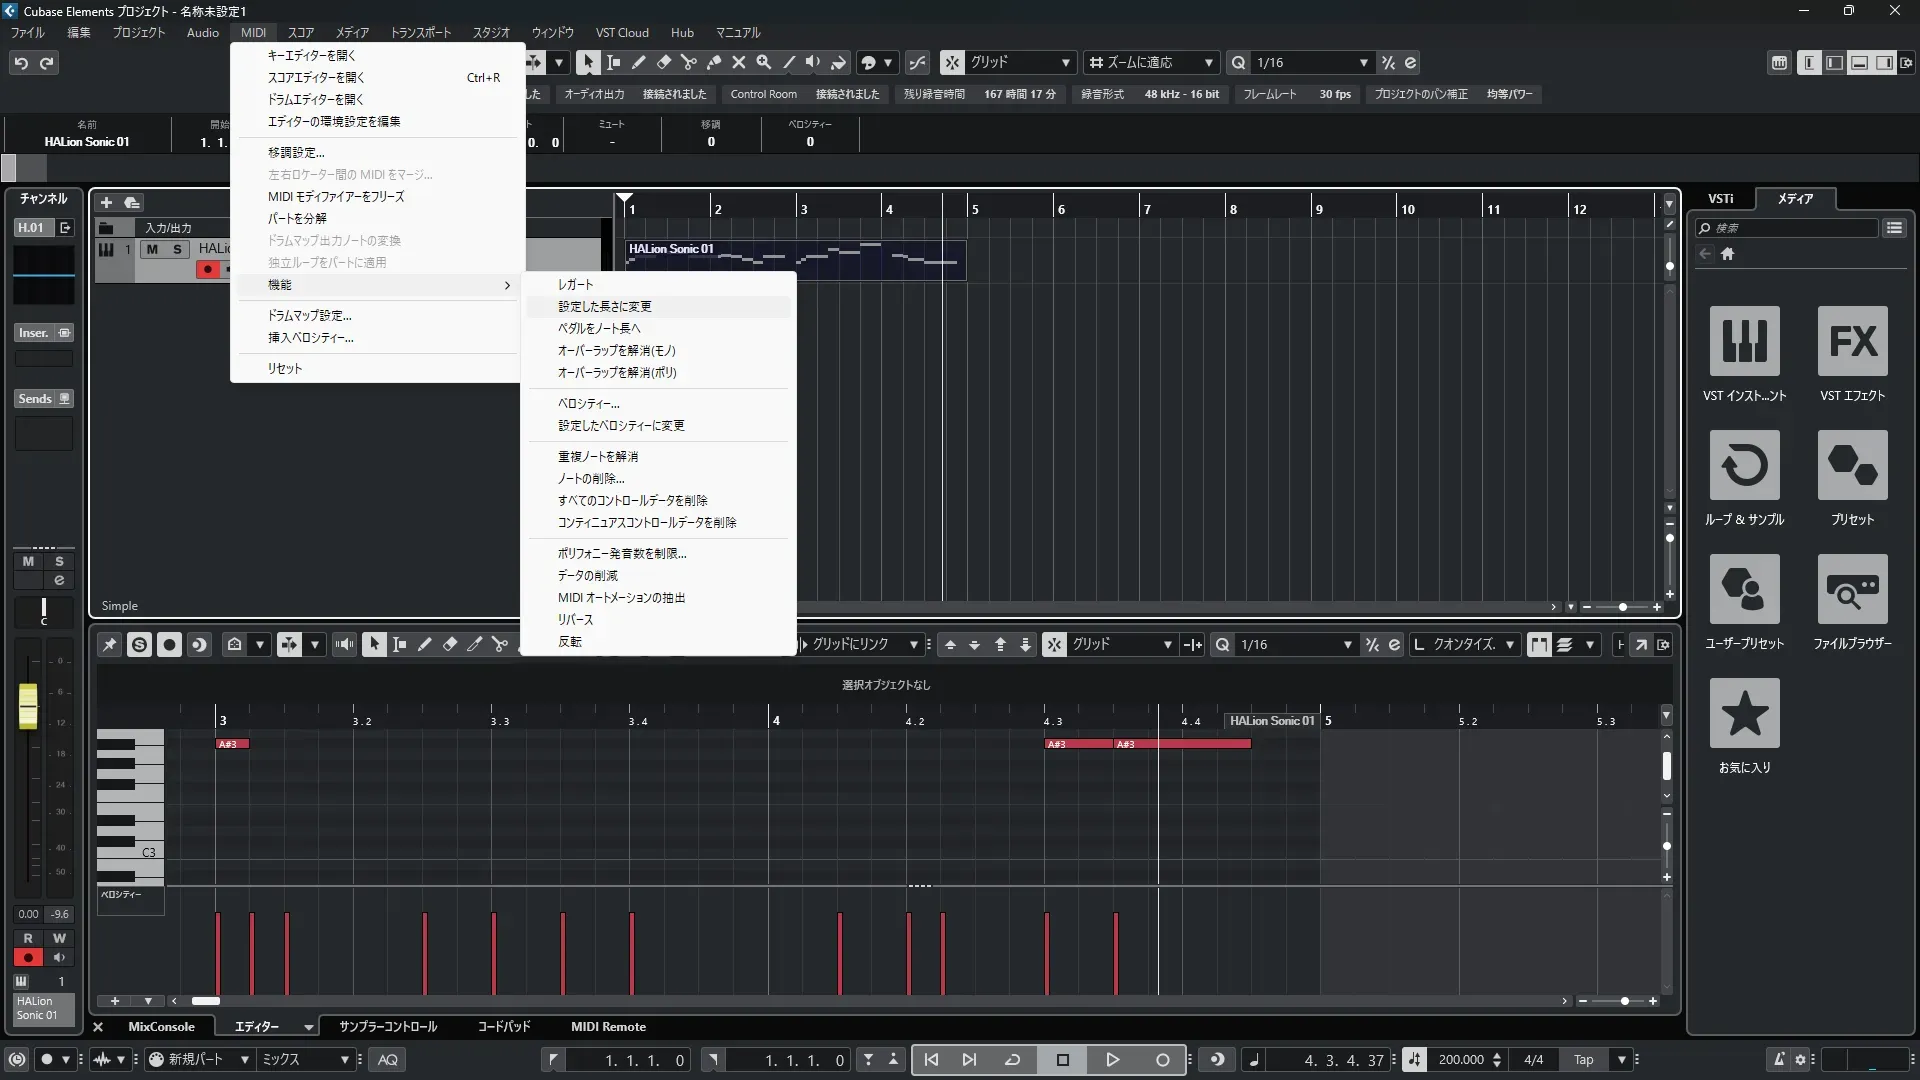Screen dimensions: 1920x1080
Task: Open the Loops & Samples tile
Action: pyautogui.click(x=1744, y=466)
